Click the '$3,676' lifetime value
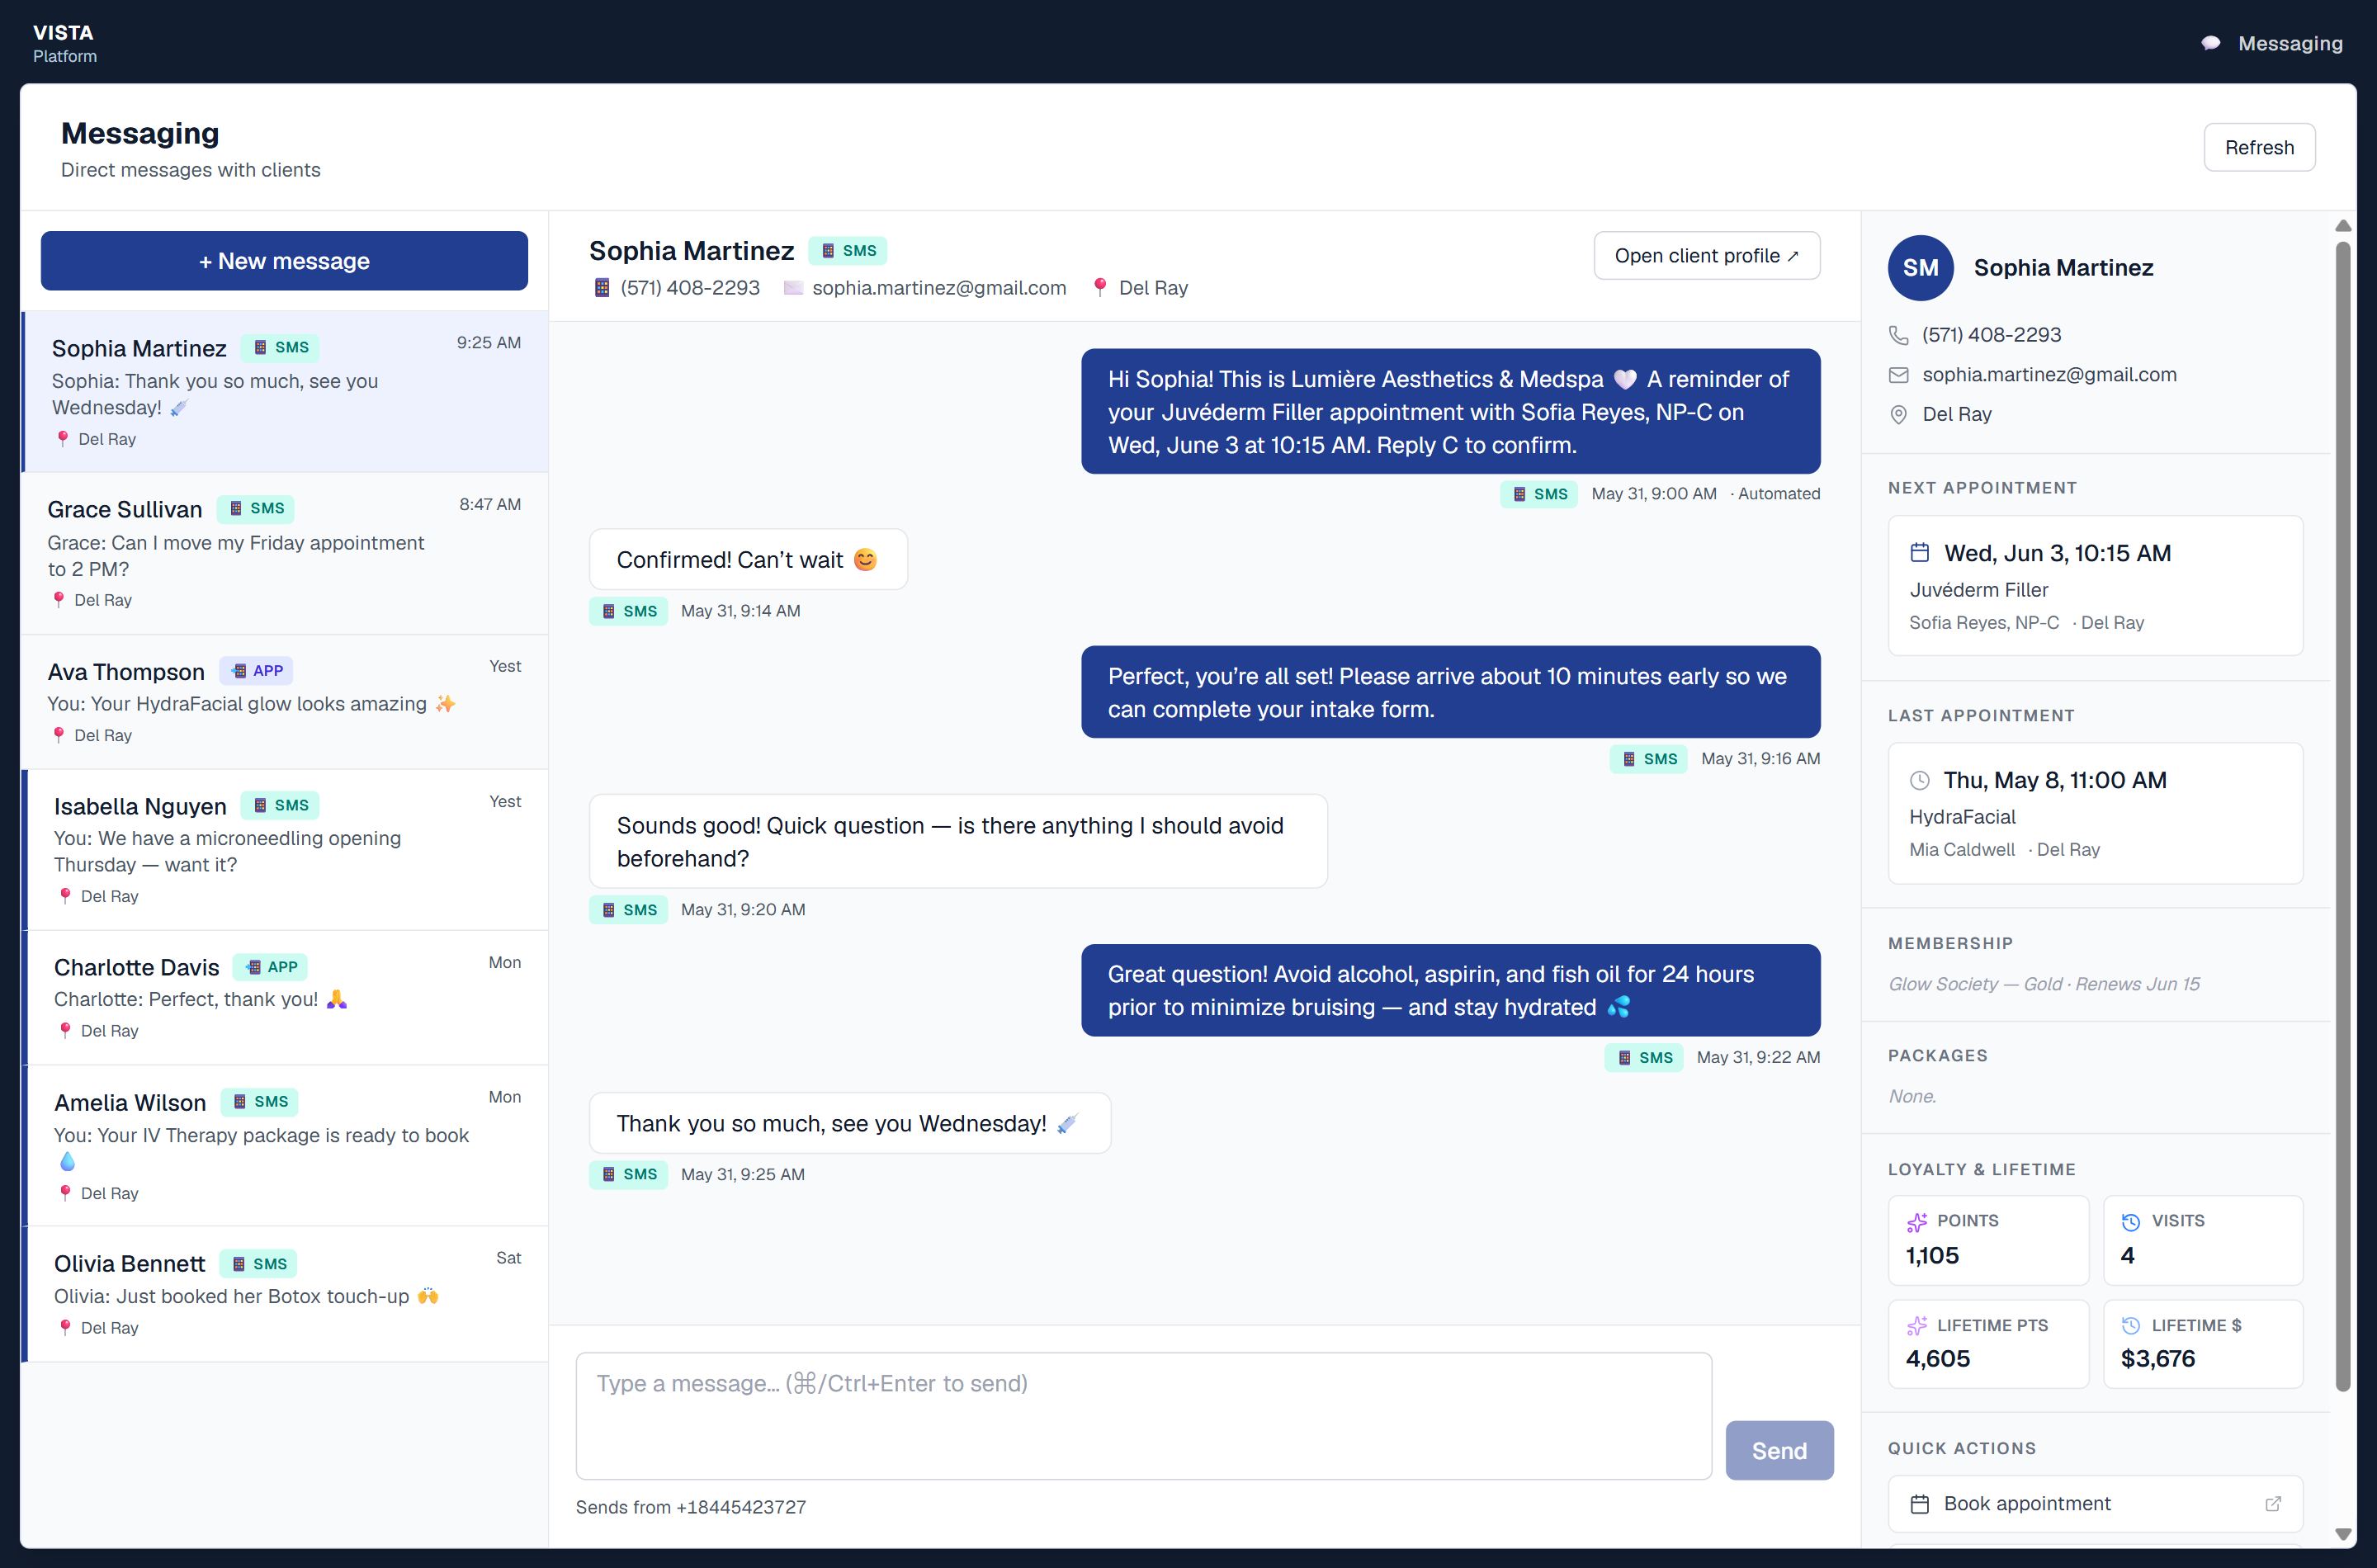Viewport: 2377px width, 1568px height. click(x=2158, y=1359)
